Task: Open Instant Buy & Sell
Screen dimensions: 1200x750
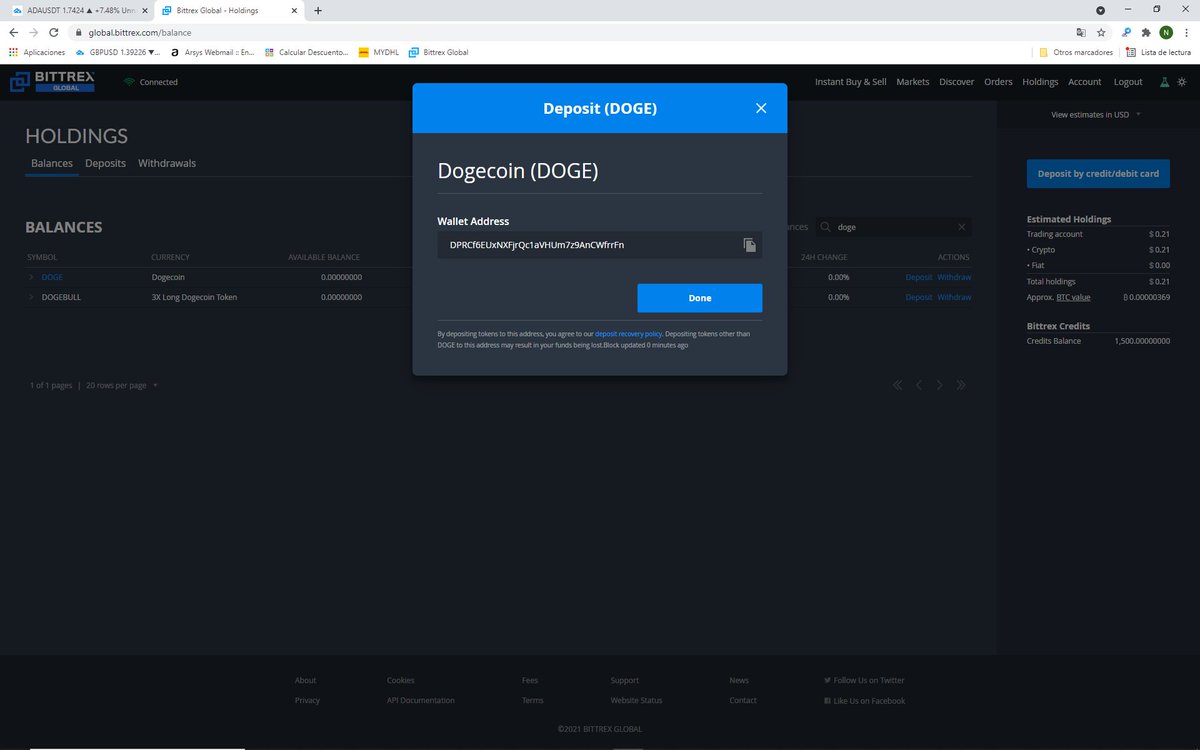Action: tap(850, 82)
